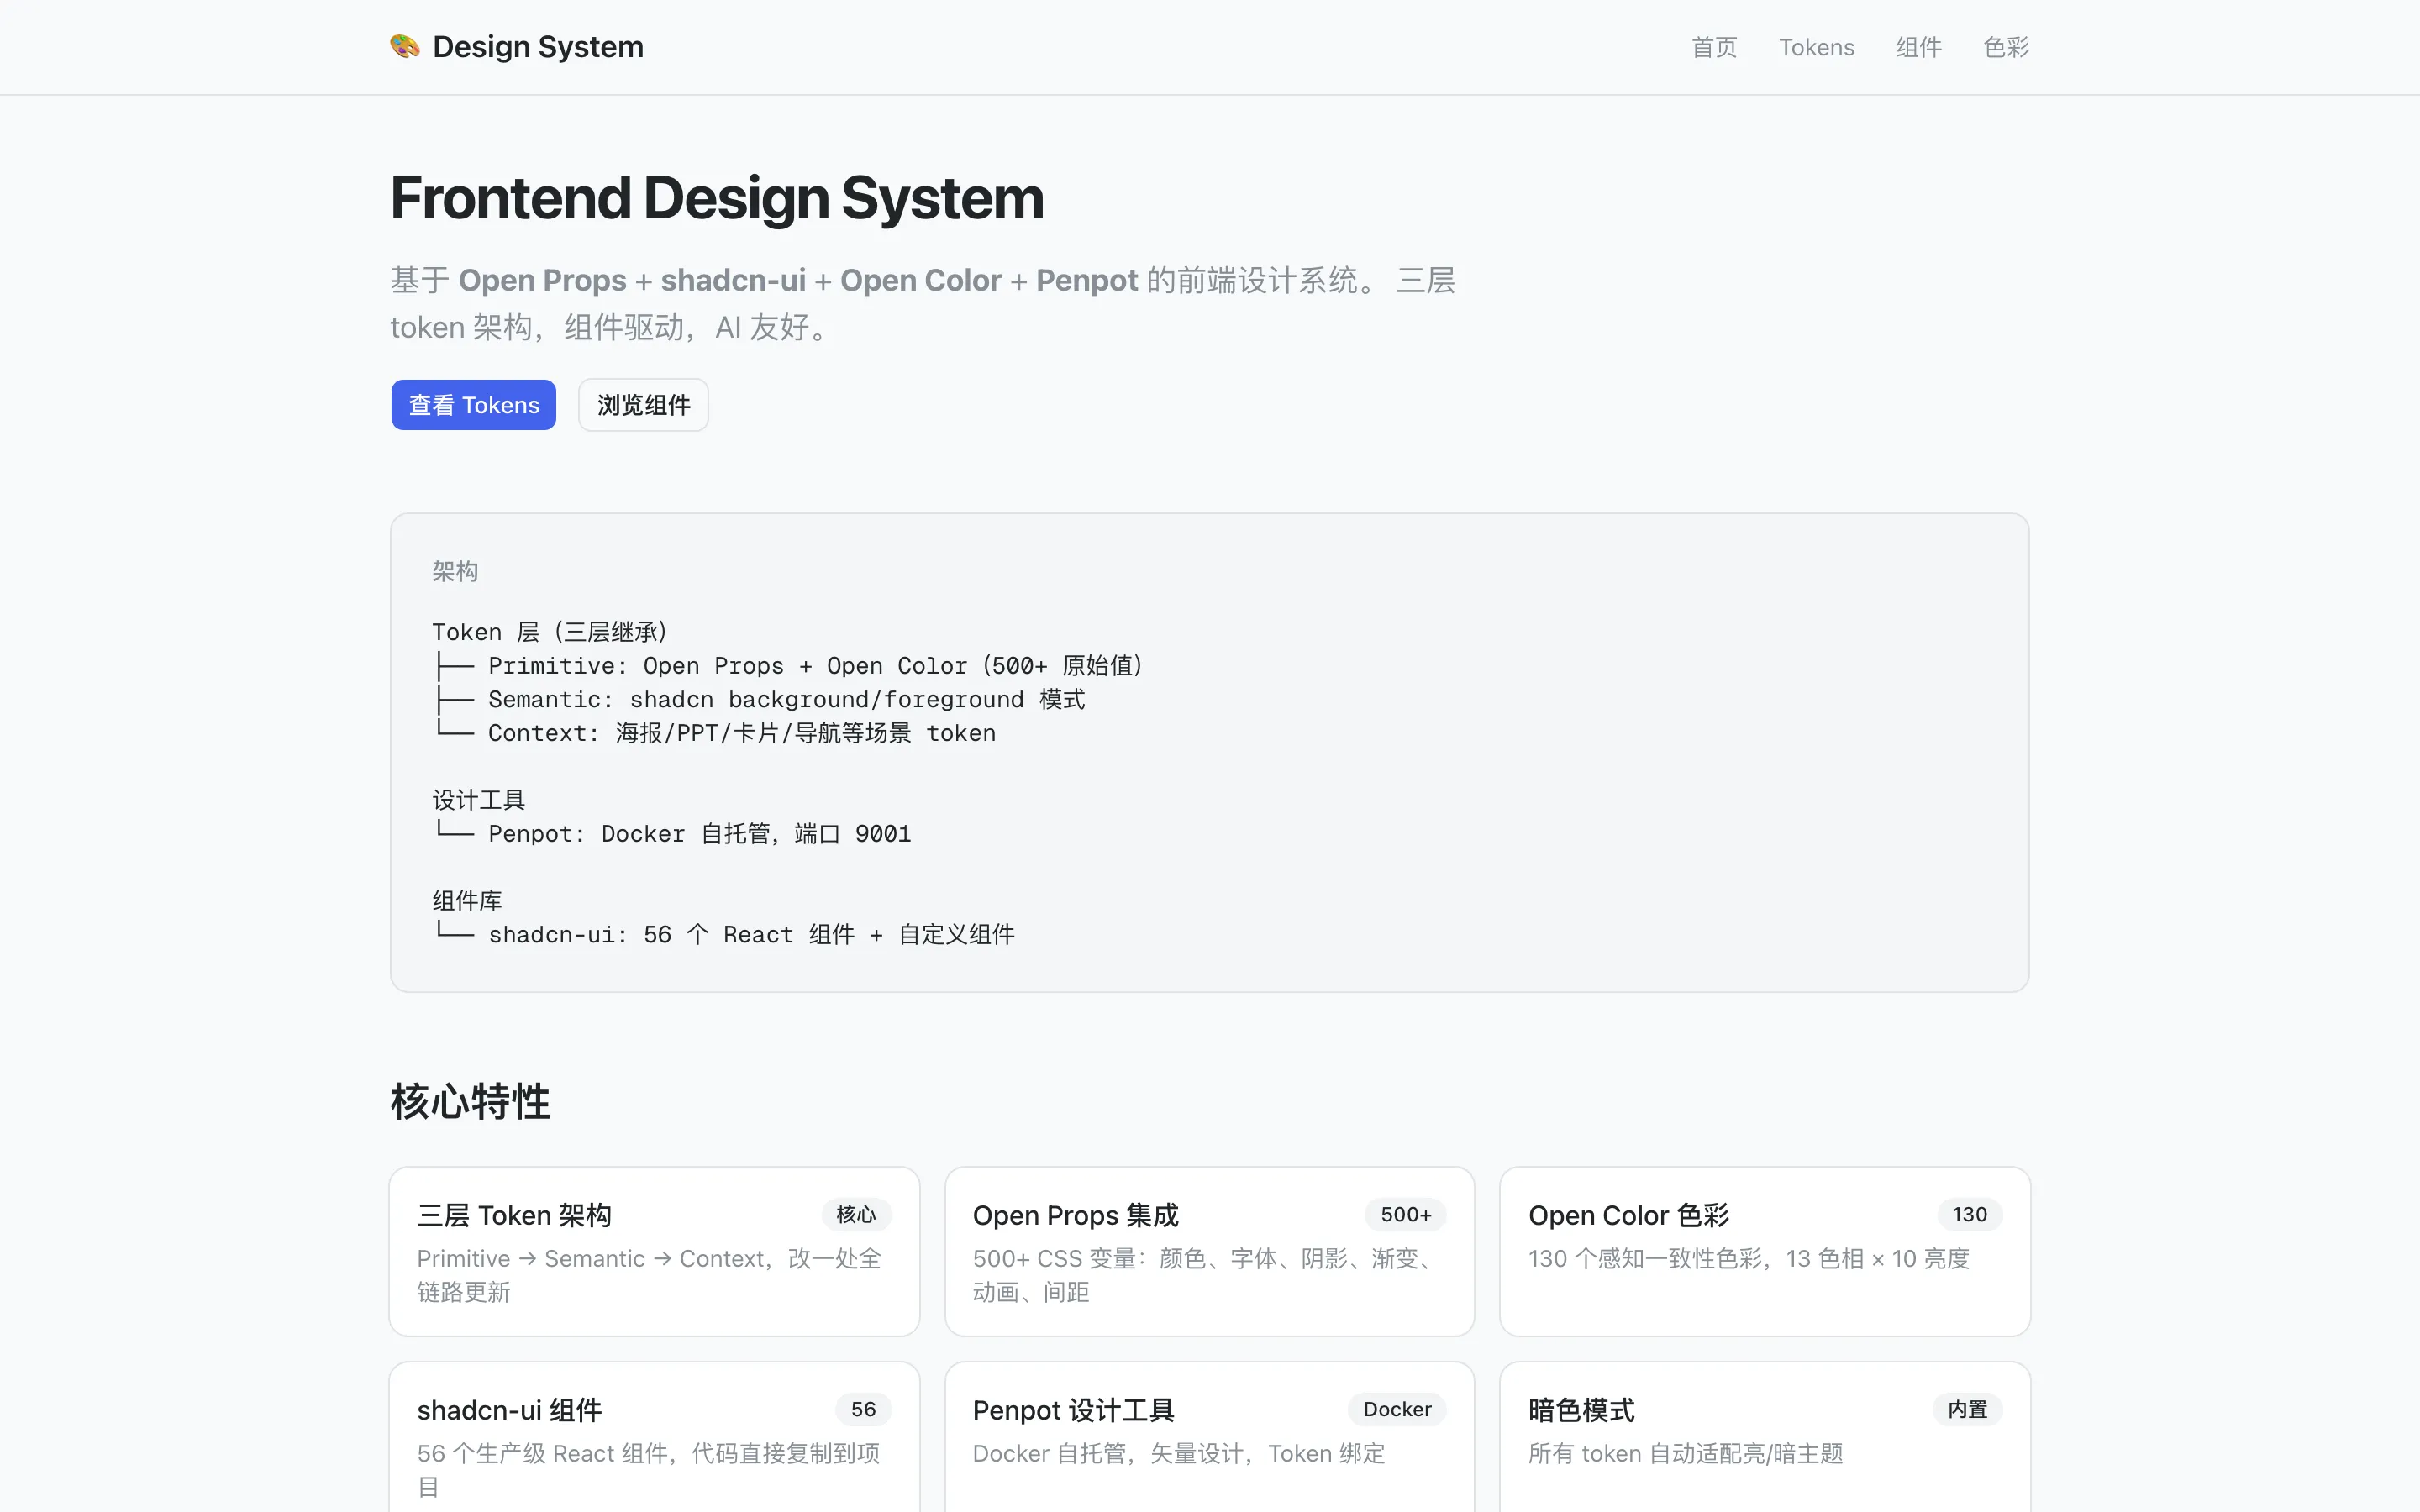The height and width of the screenshot is (1512, 2420).
Task: Click the 浏览组件 button
Action: click(x=643, y=405)
